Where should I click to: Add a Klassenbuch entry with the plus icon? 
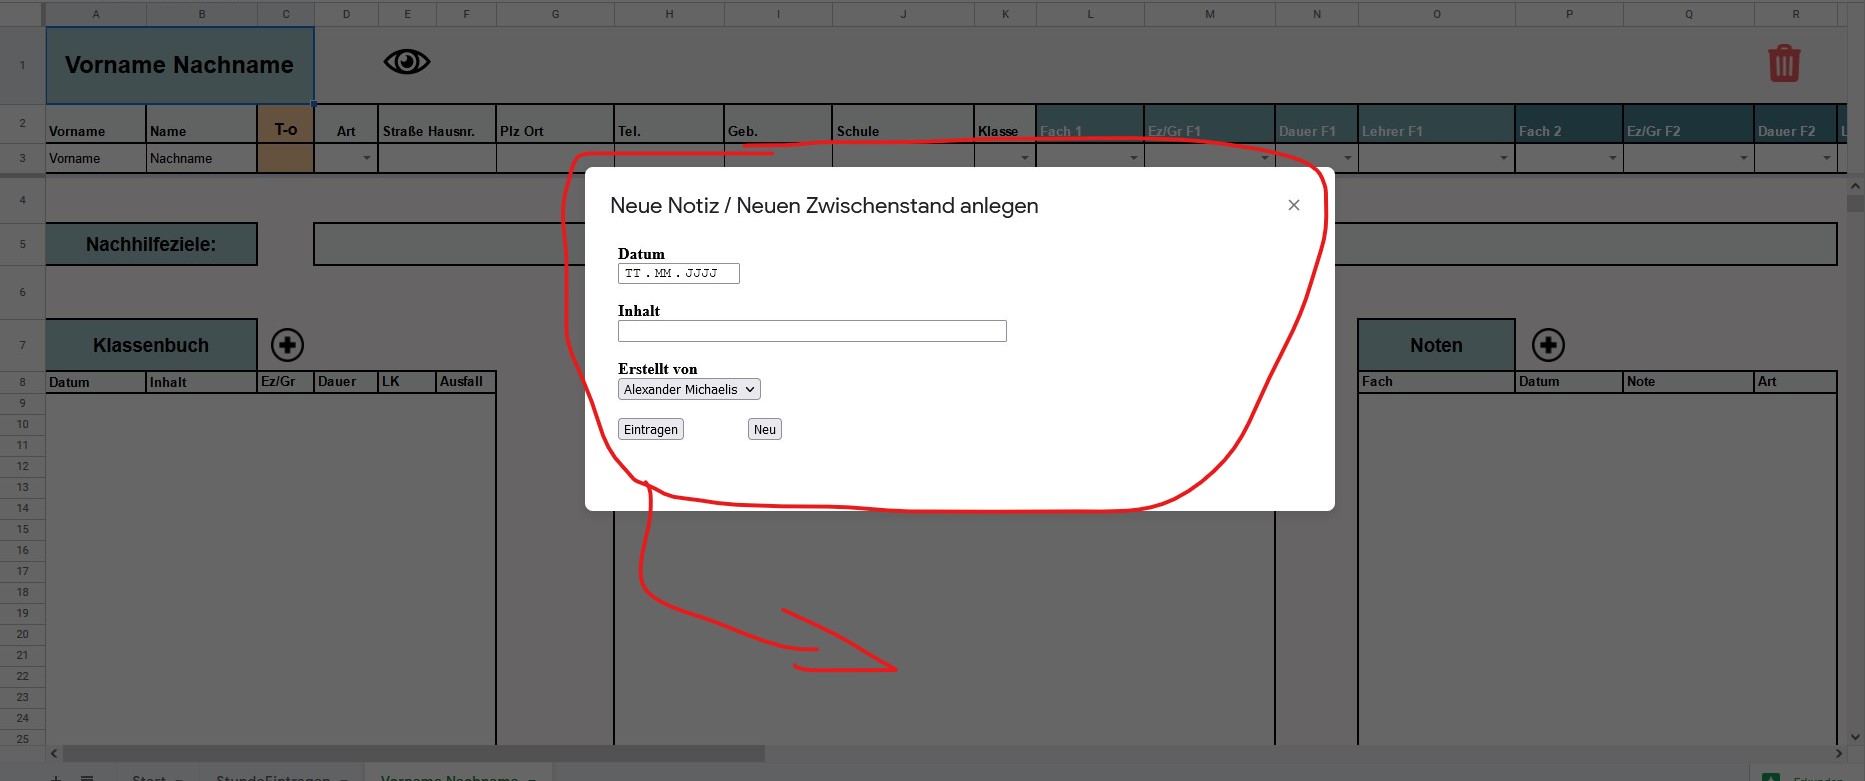click(287, 345)
